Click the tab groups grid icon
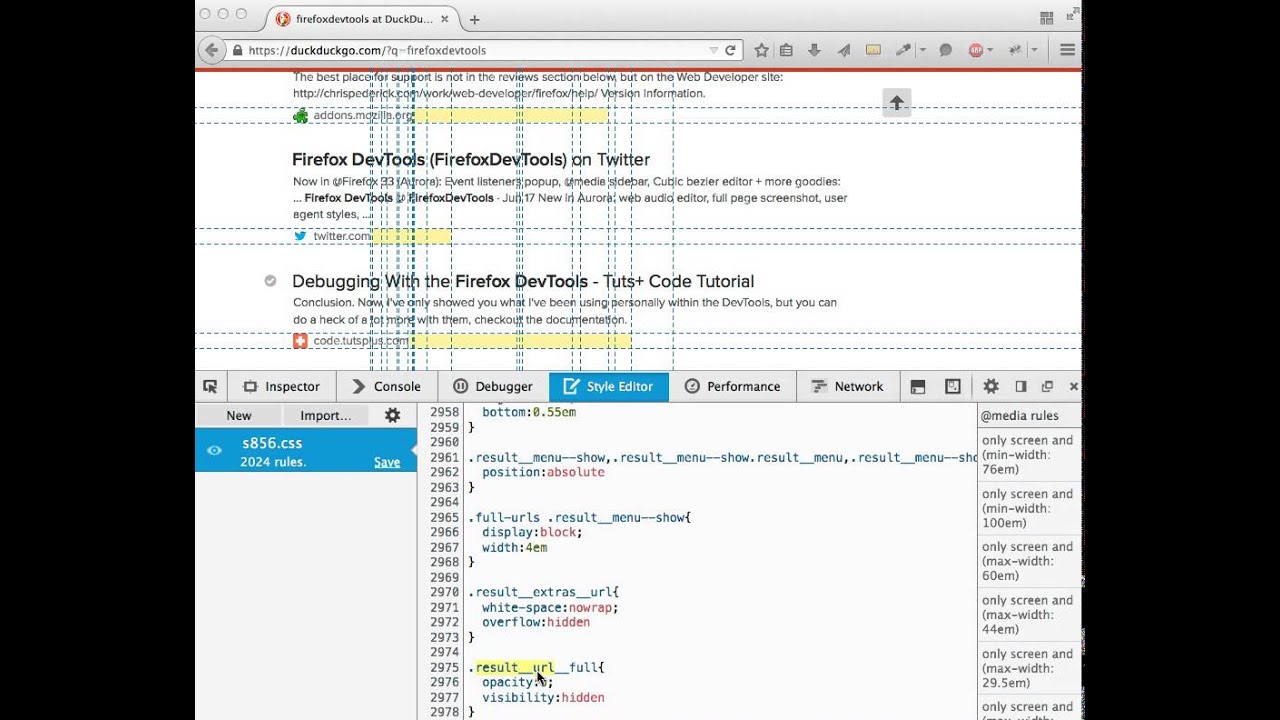Viewport: 1280px width, 720px height. 1047,18
